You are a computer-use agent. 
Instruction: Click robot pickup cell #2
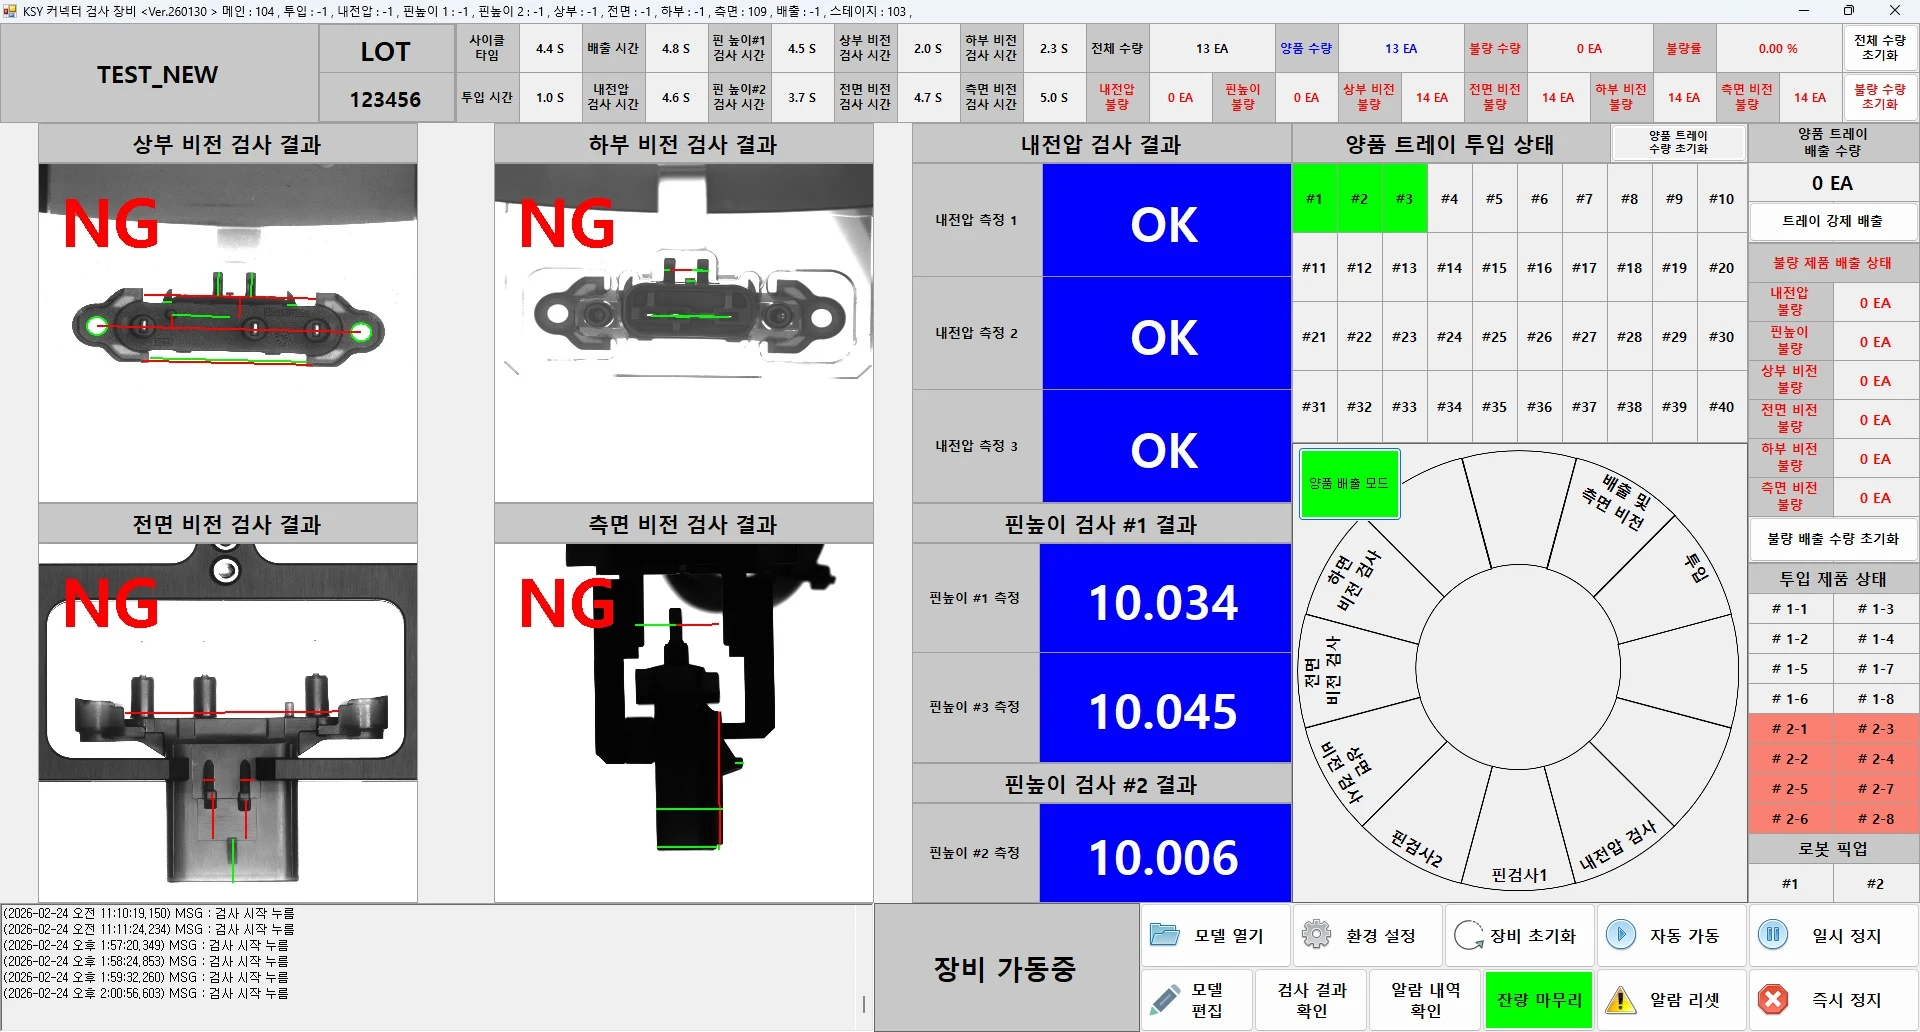point(1876,883)
